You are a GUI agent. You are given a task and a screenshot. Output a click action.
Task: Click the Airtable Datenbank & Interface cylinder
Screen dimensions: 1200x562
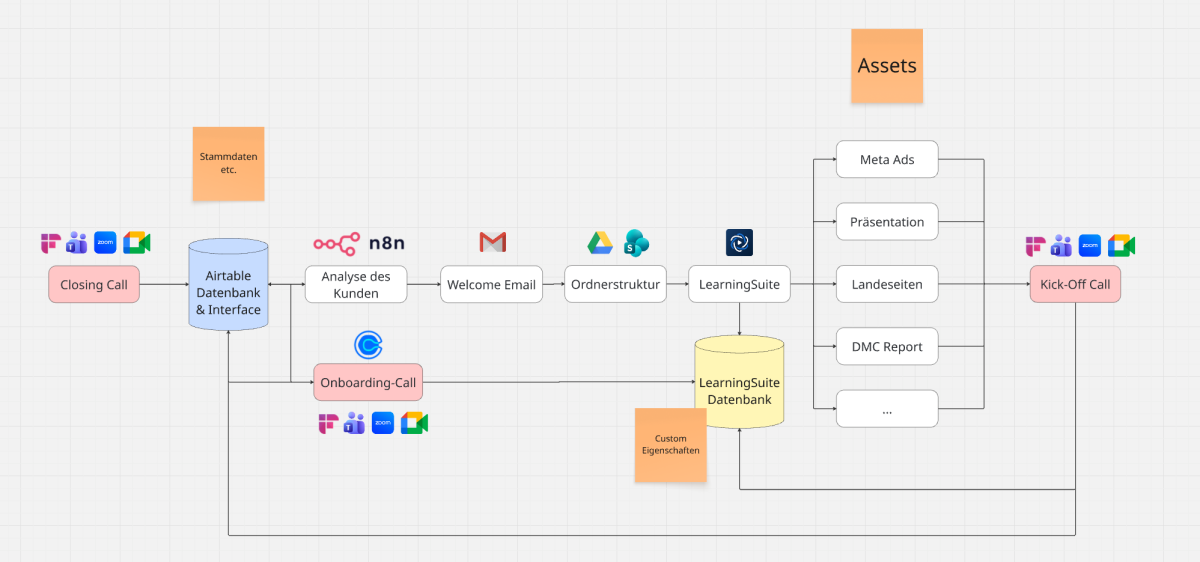[228, 284]
